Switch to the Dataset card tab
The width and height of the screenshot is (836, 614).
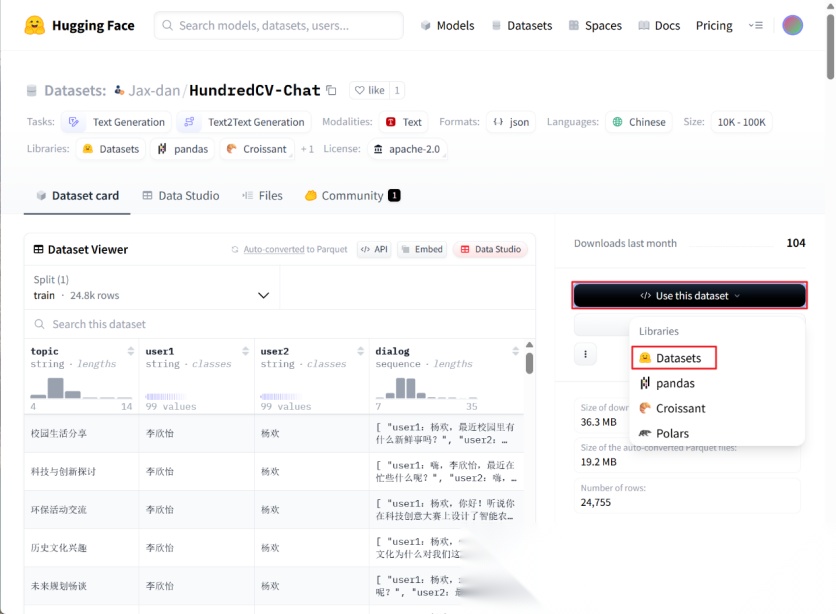[77, 196]
